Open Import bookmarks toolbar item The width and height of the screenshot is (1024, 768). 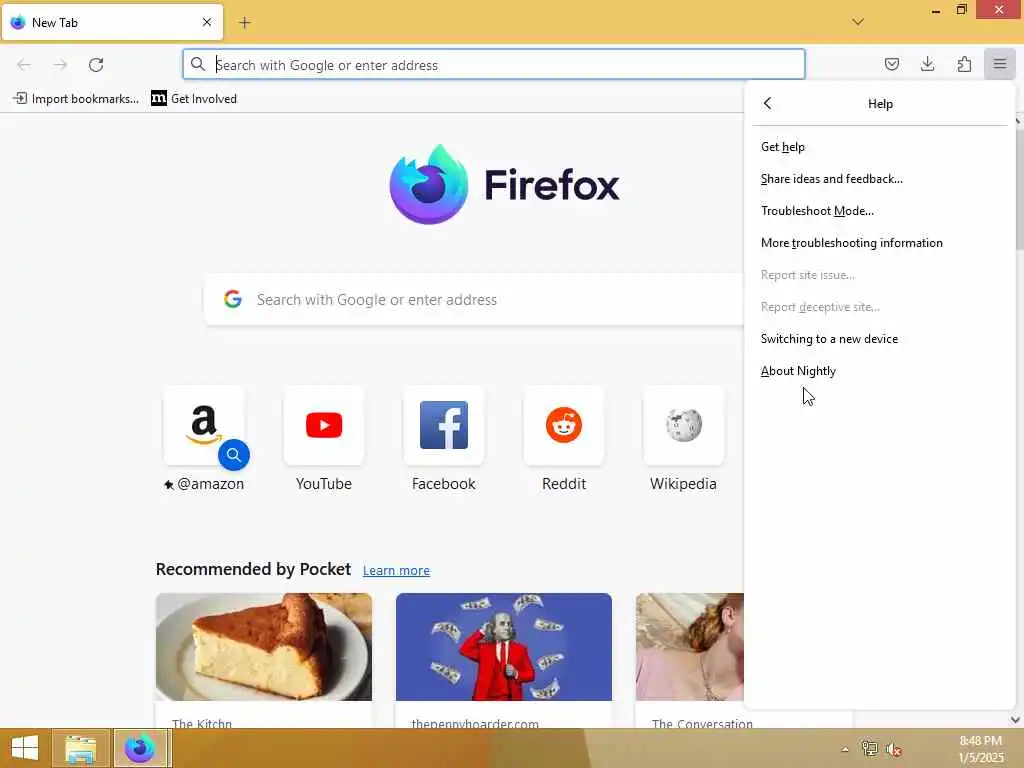coord(76,99)
